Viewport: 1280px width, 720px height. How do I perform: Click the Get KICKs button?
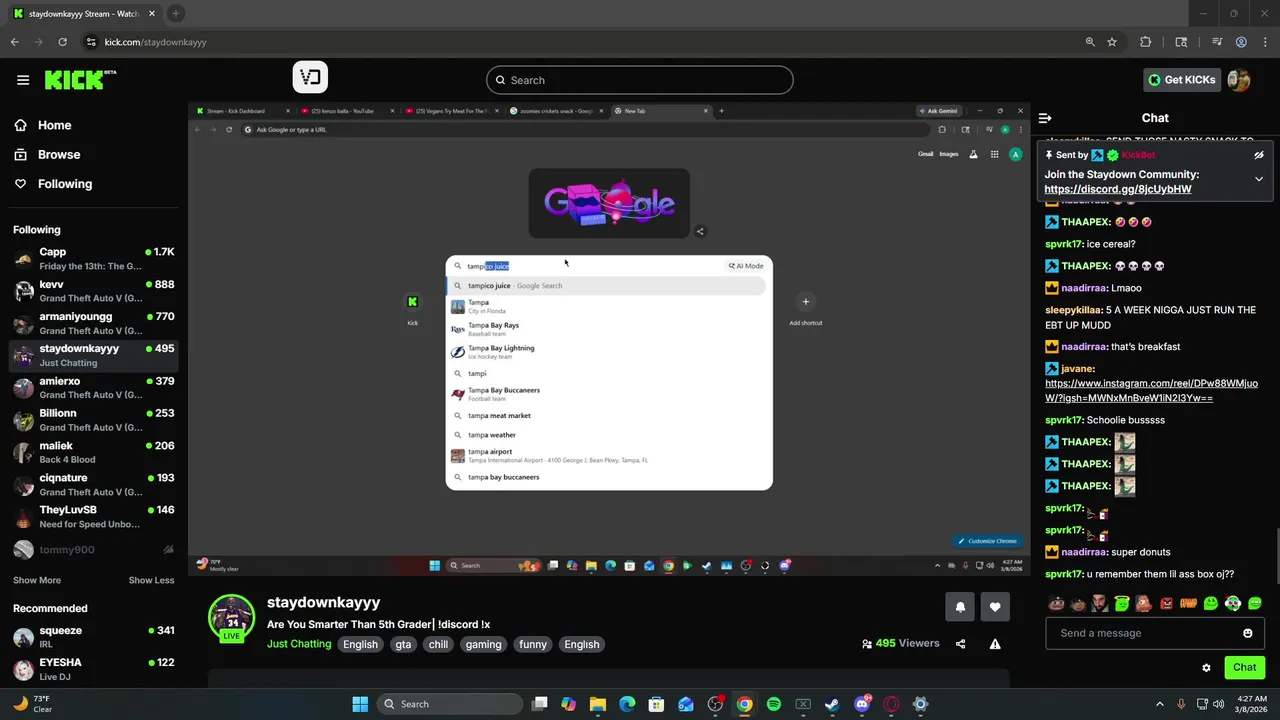[1182, 80]
